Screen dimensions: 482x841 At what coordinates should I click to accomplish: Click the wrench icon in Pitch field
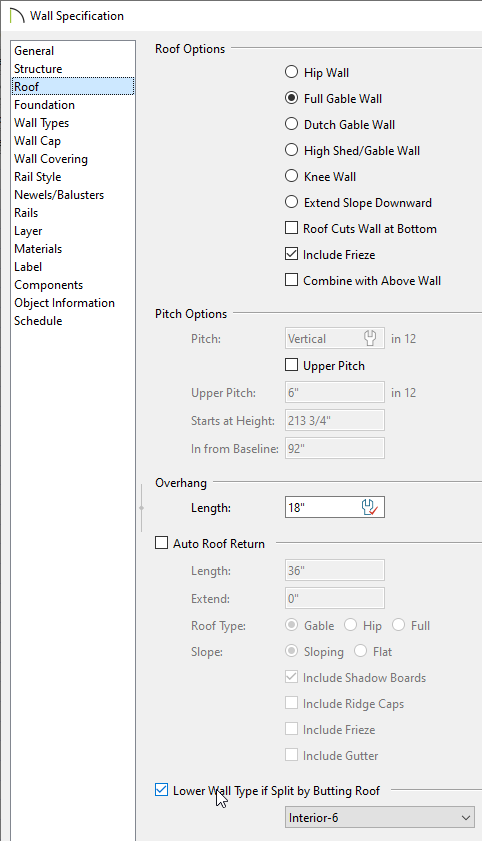pos(370,338)
